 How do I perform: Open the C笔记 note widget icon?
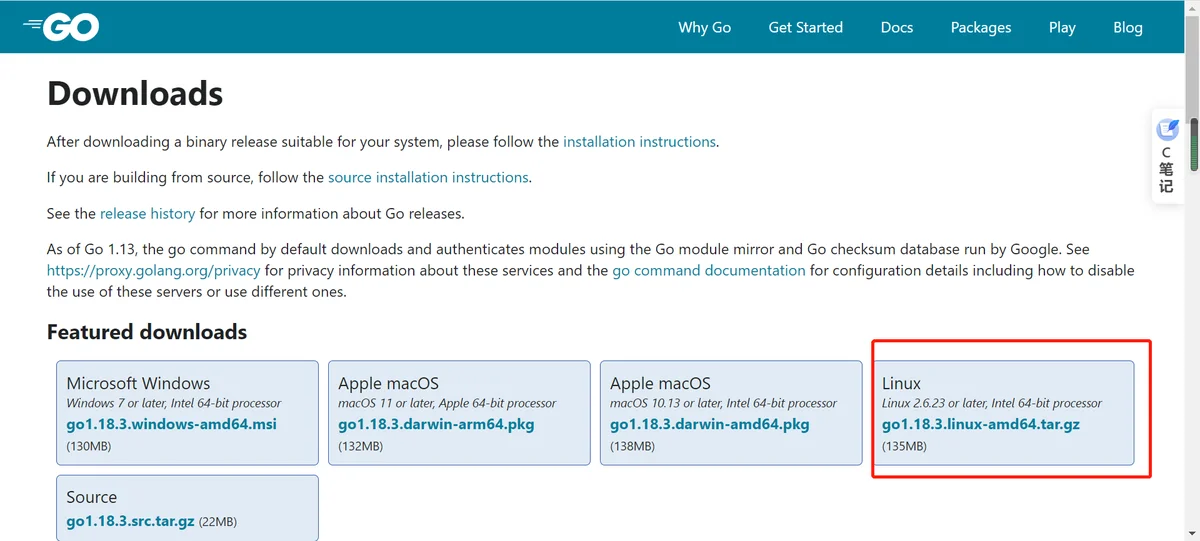(1167, 130)
